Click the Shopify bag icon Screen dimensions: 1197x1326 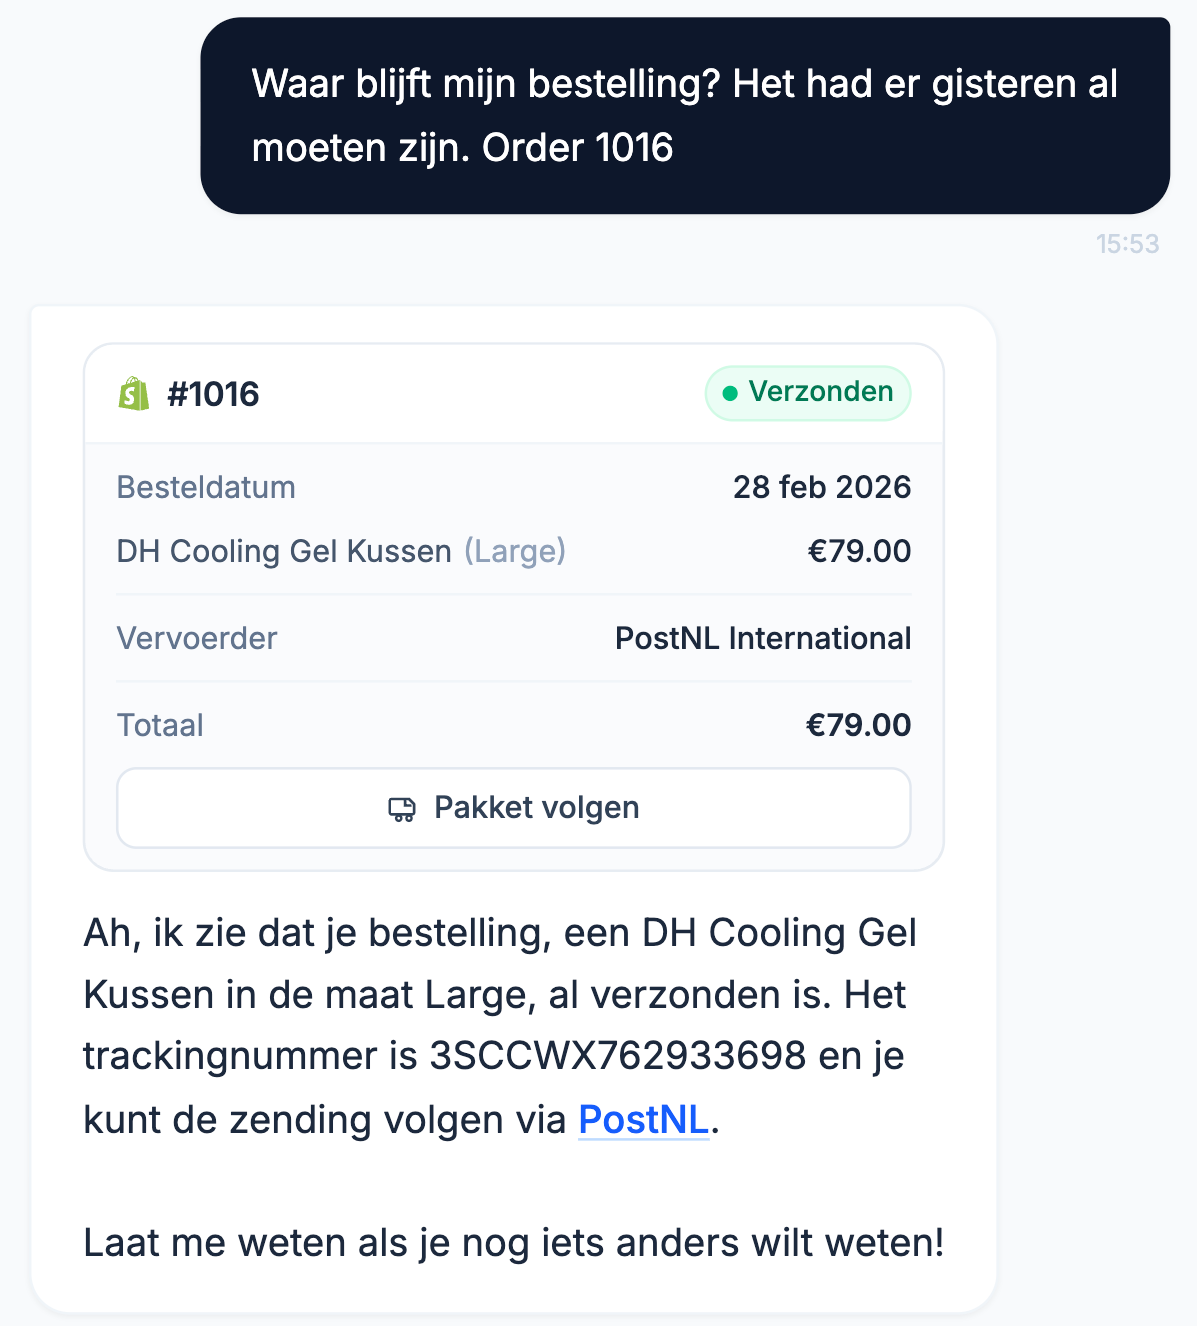coord(134,394)
